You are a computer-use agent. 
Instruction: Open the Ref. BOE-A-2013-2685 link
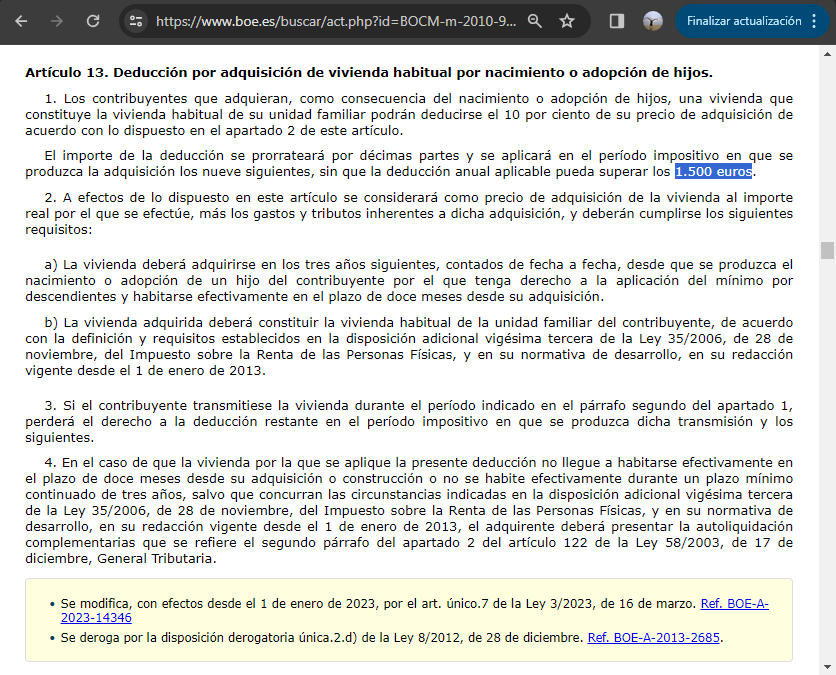coord(654,638)
